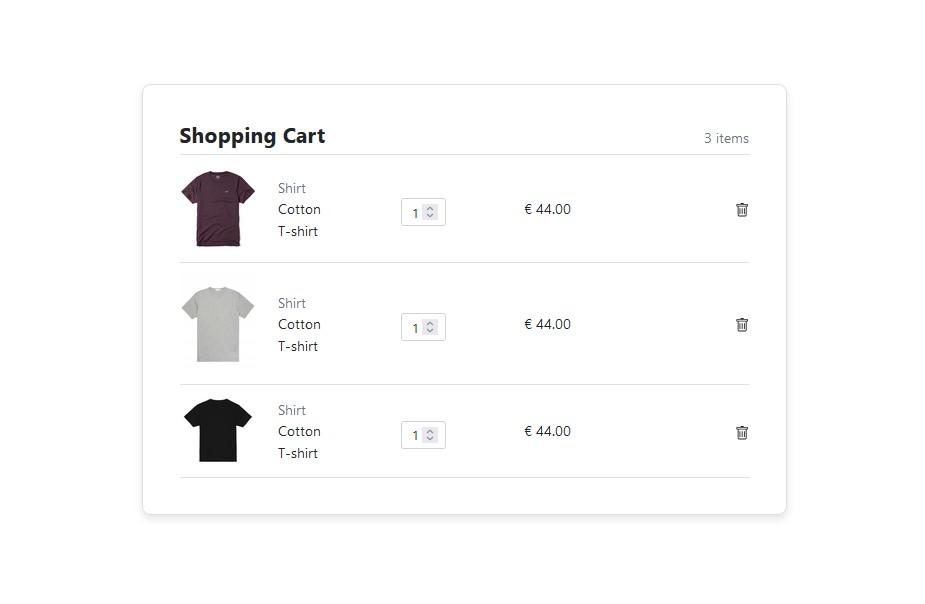Click the Cotton T-shirt name of the black shirt
This screenshot has height=604, width=925.
click(299, 442)
